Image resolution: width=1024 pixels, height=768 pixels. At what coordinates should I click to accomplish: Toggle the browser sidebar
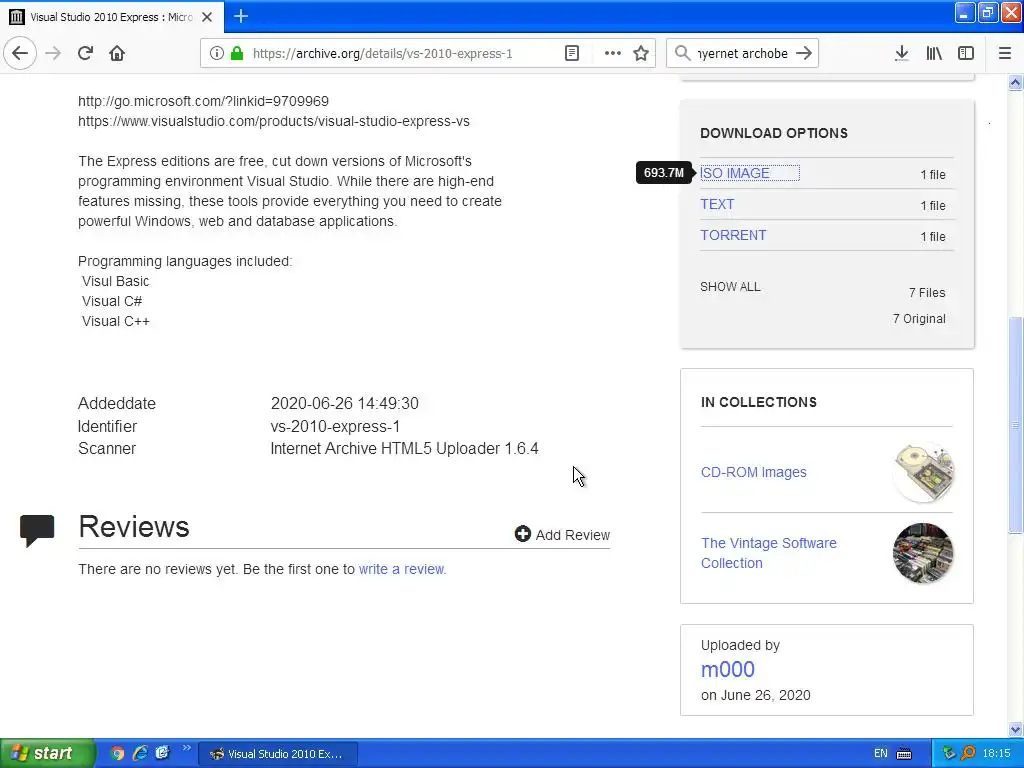(966, 53)
